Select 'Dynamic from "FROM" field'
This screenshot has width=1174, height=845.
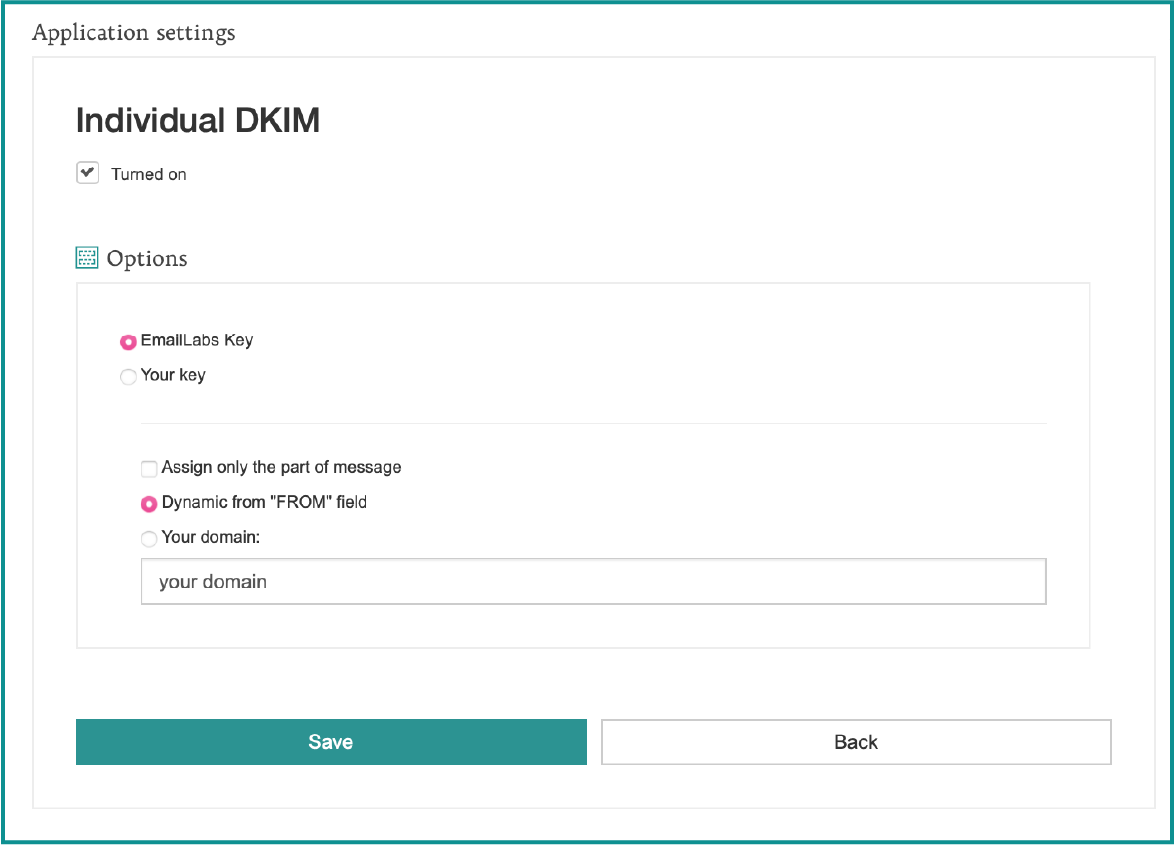click(148, 503)
